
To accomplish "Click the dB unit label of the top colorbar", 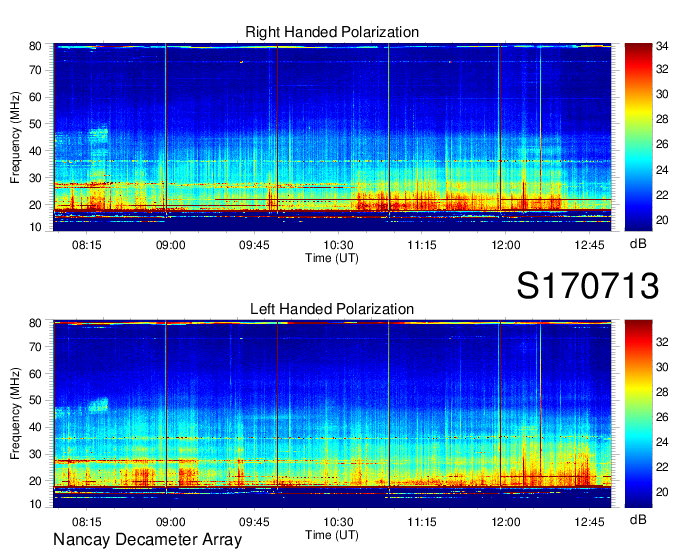I will pyautogui.click(x=638, y=244).
